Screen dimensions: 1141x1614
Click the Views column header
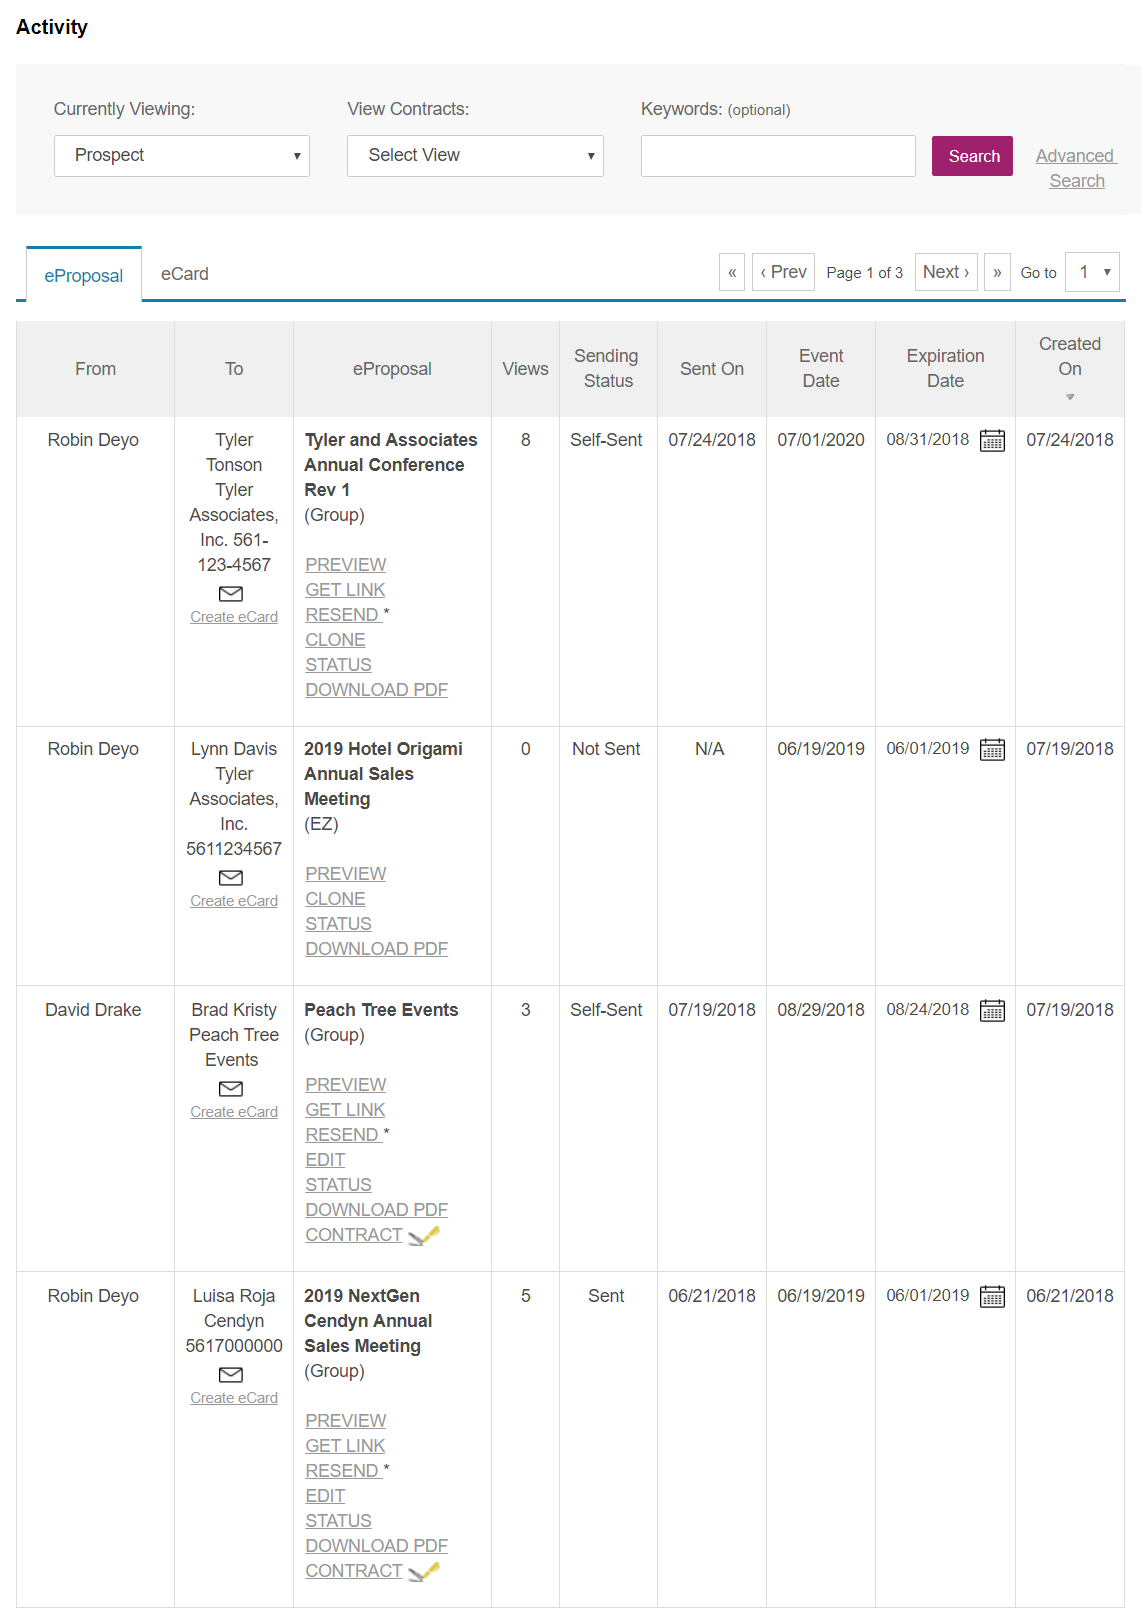[525, 369]
